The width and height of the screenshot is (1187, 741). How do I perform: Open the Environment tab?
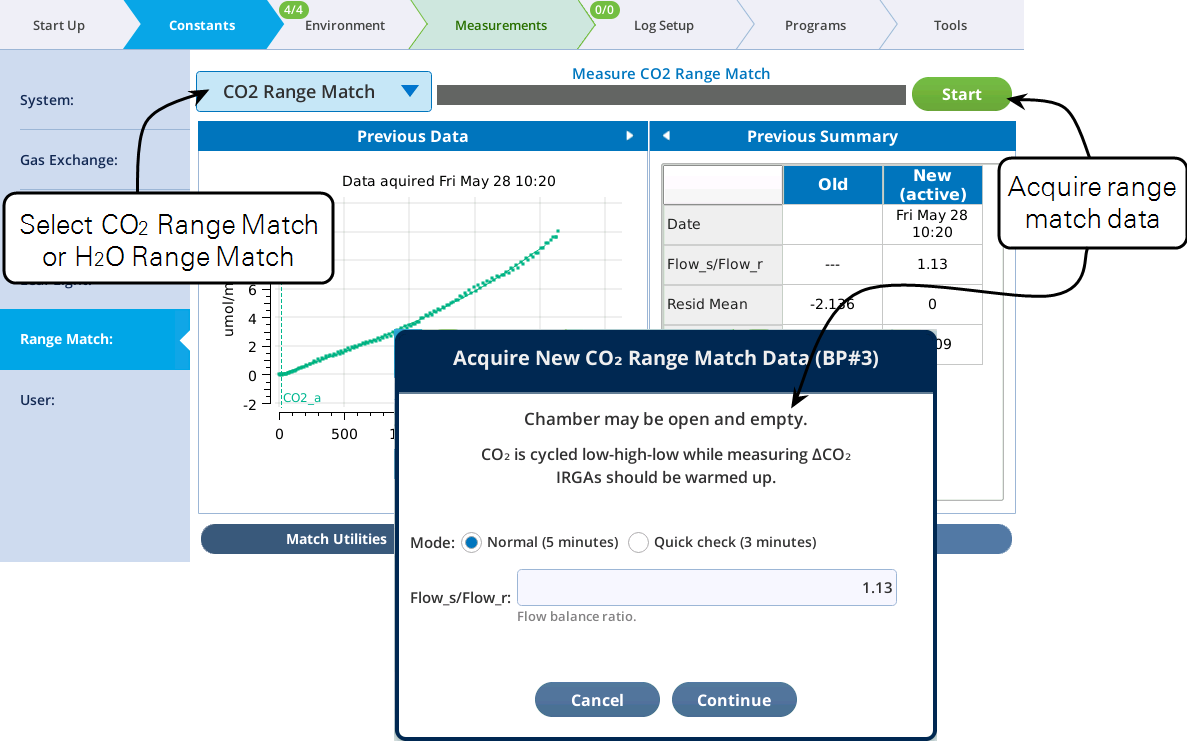click(x=345, y=25)
